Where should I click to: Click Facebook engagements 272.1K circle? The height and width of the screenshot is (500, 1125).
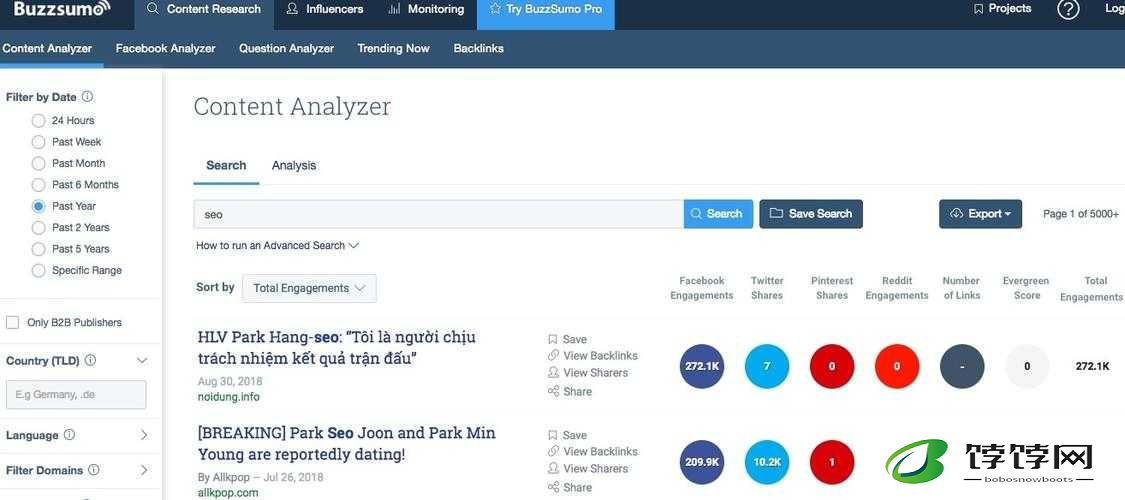(702, 367)
